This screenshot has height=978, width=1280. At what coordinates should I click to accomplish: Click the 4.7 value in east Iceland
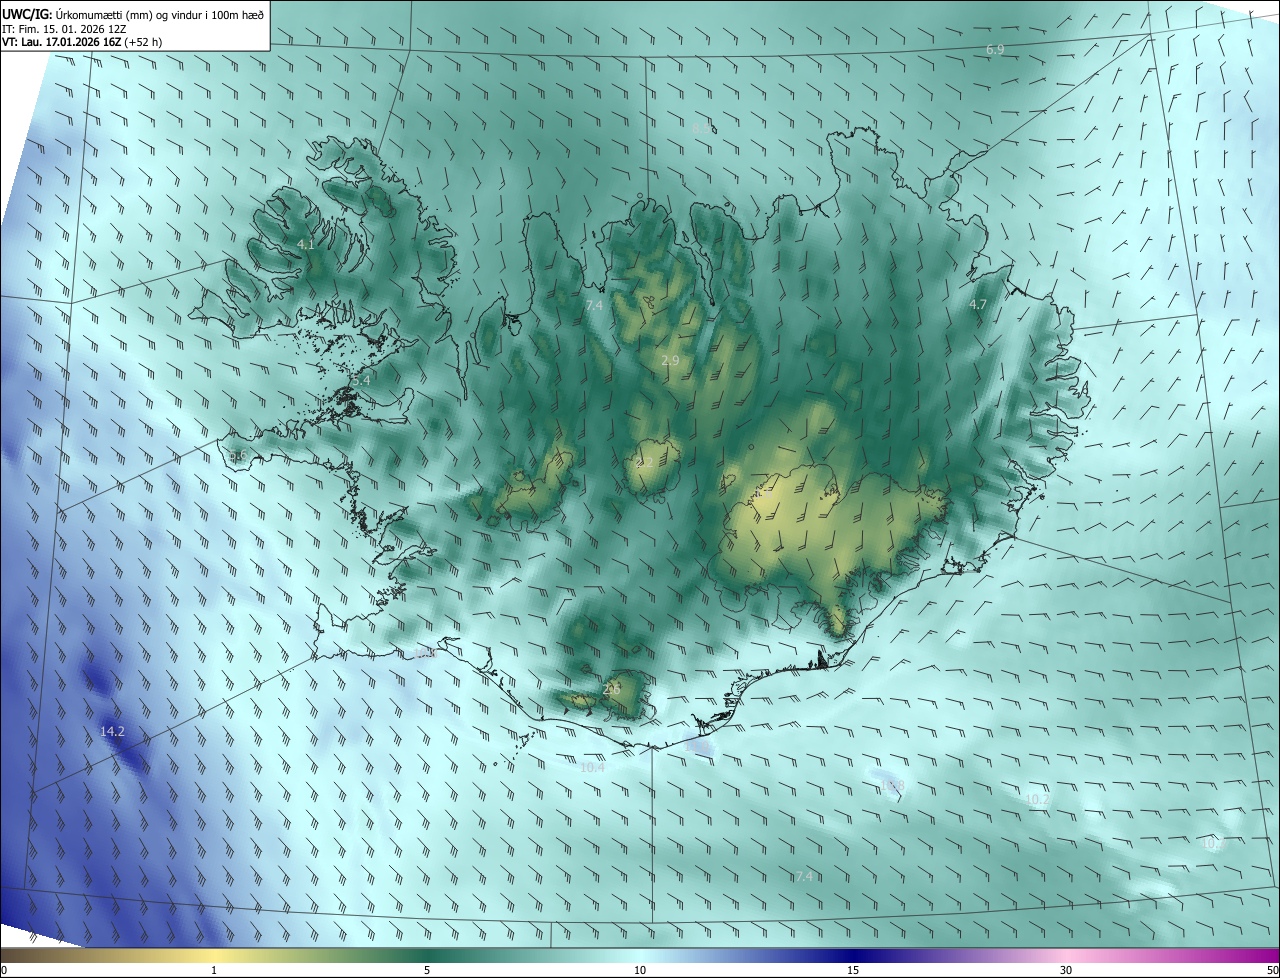click(978, 304)
